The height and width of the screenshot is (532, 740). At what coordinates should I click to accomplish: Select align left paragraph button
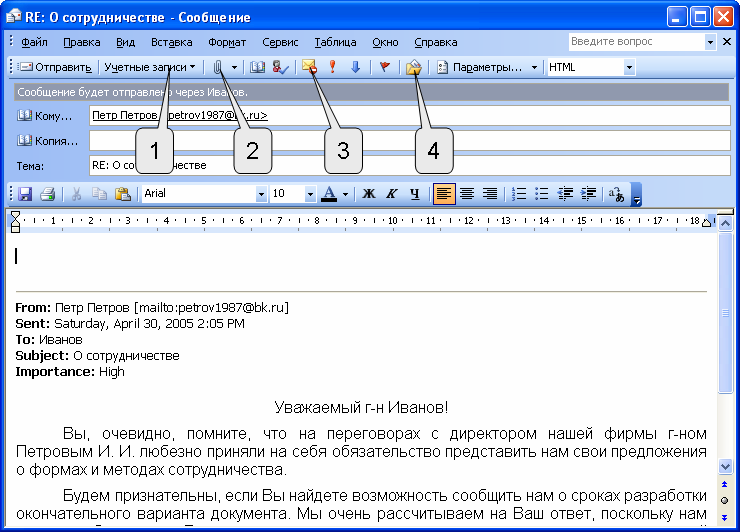tap(444, 194)
